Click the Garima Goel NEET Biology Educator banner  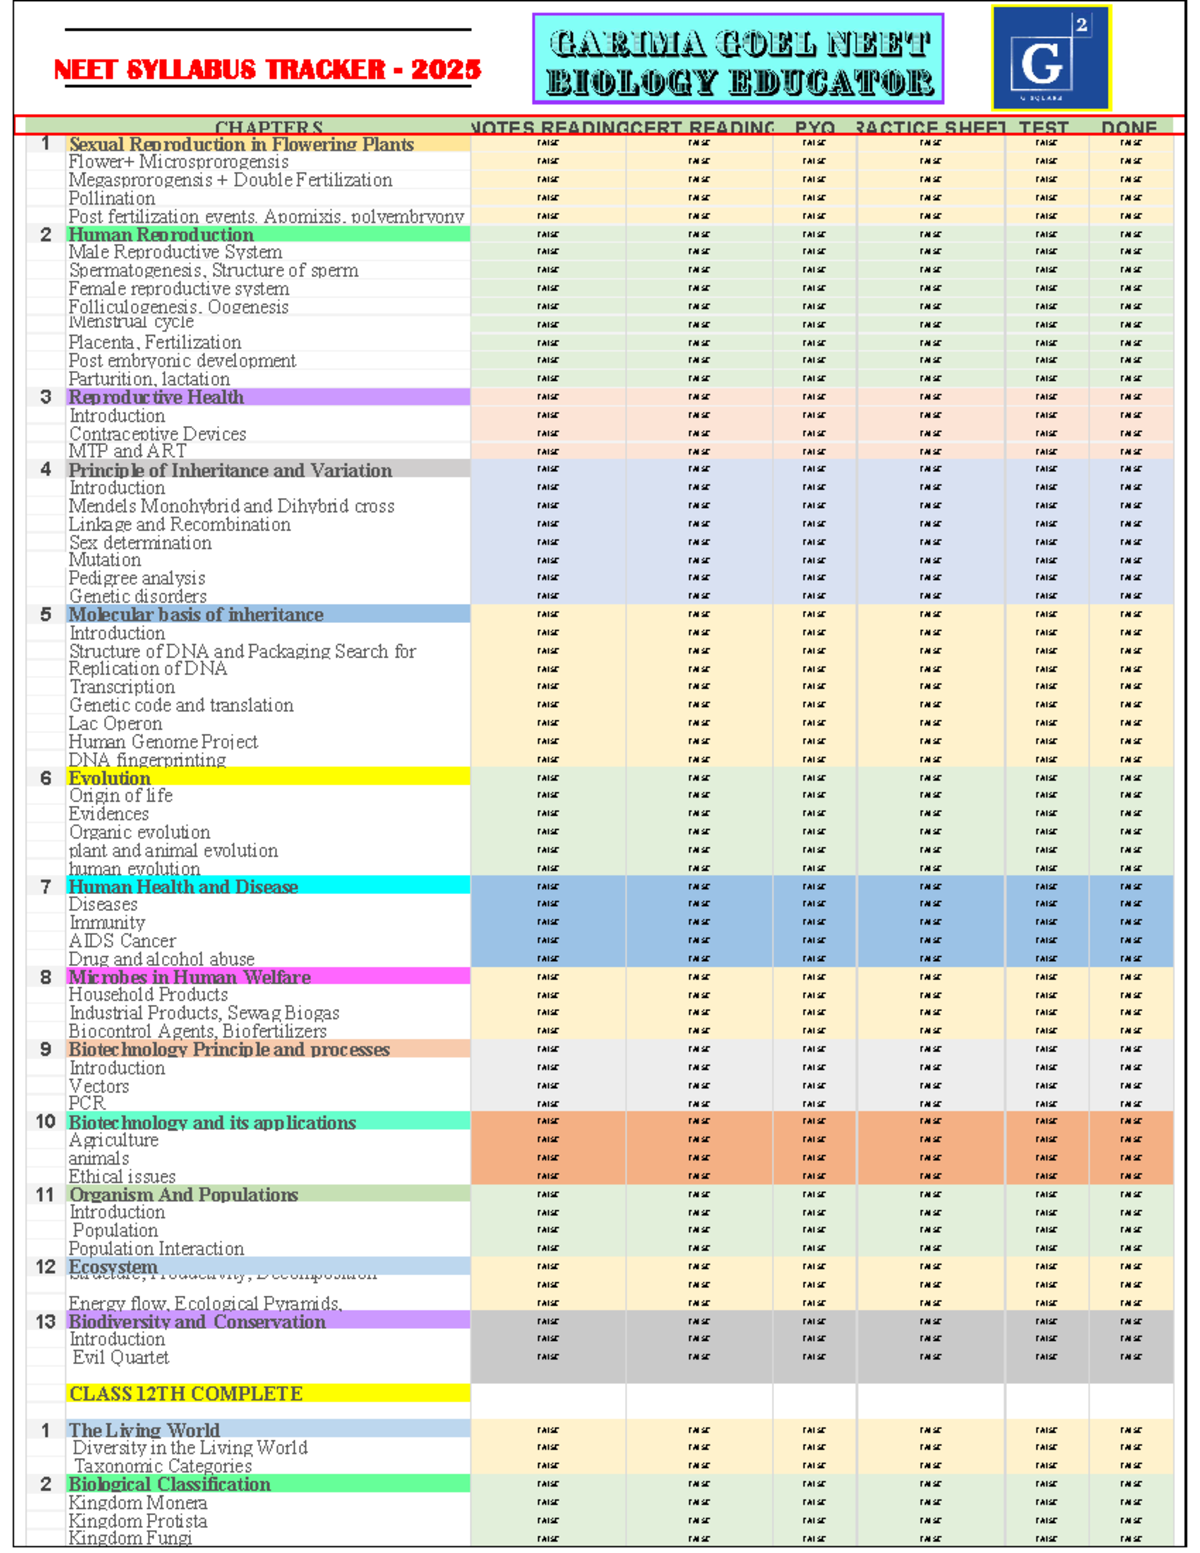tap(738, 59)
